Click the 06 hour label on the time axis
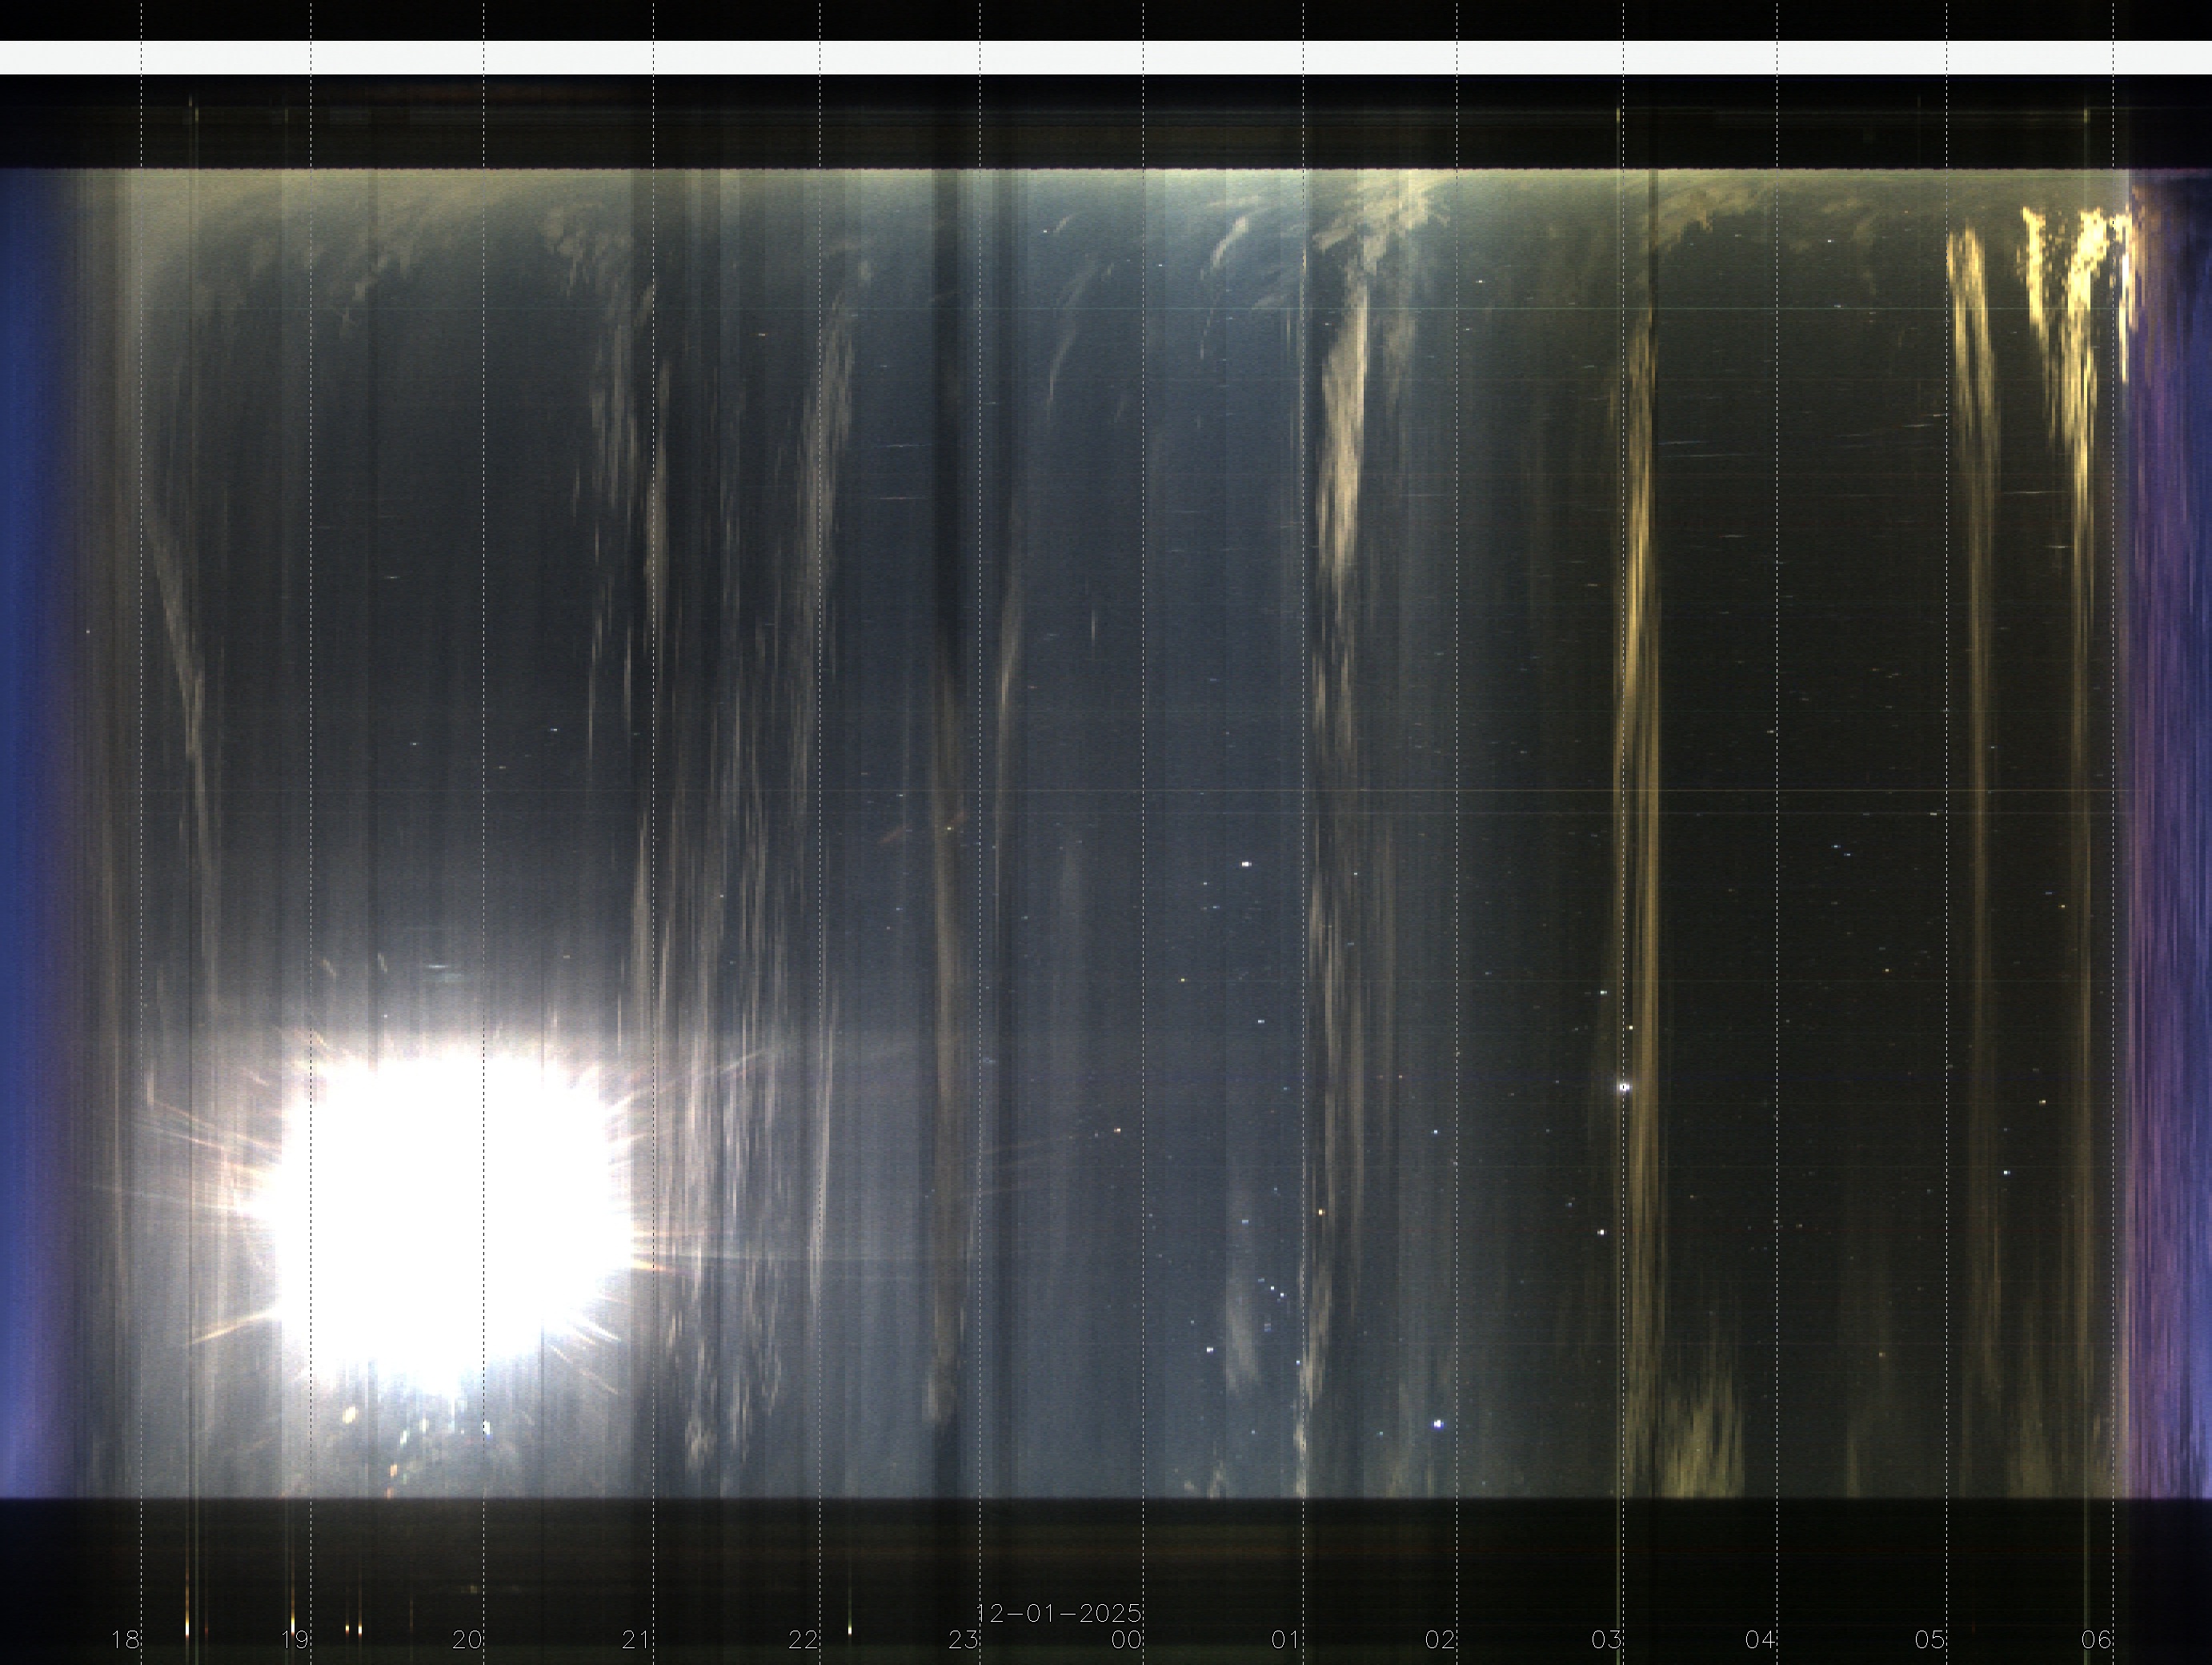The height and width of the screenshot is (1665, 2212). click(x=2096, y=1640)
